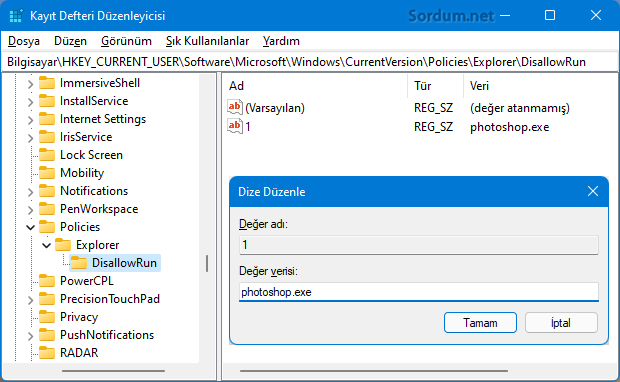Maximize the Registry Editor window
Viewport: 620px width, 382px height.
[x=550, y=15]
